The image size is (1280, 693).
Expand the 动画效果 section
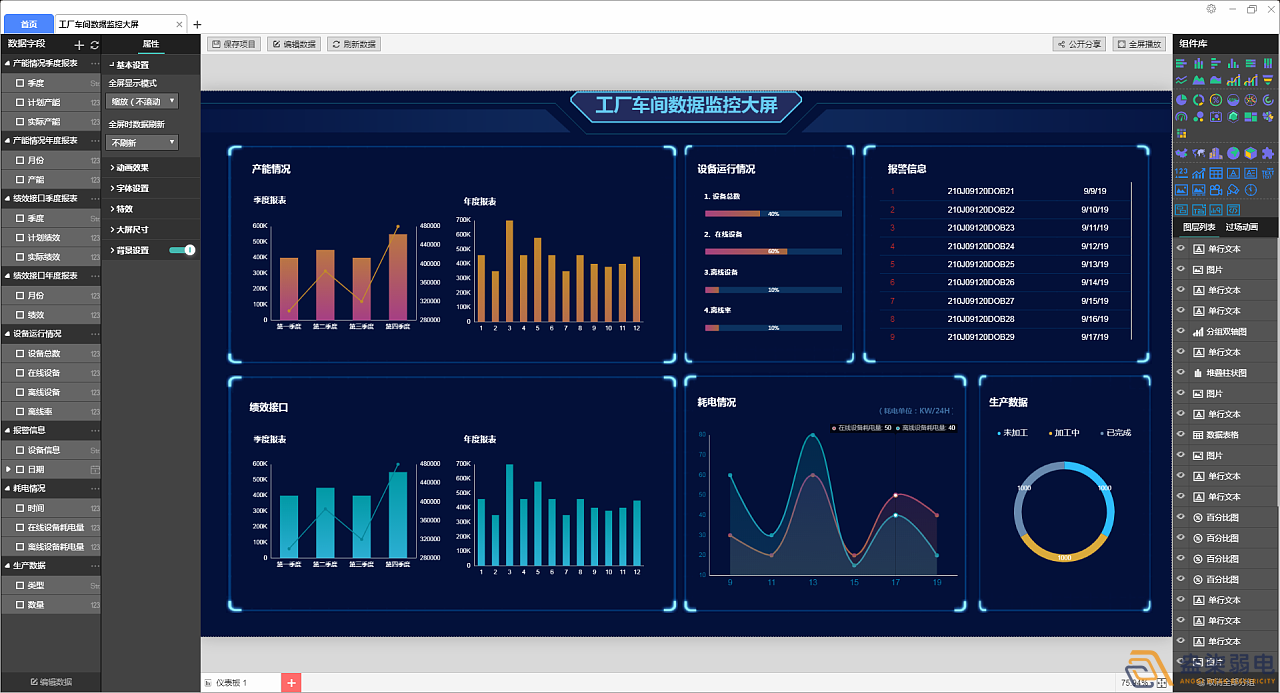click(132, 168)
